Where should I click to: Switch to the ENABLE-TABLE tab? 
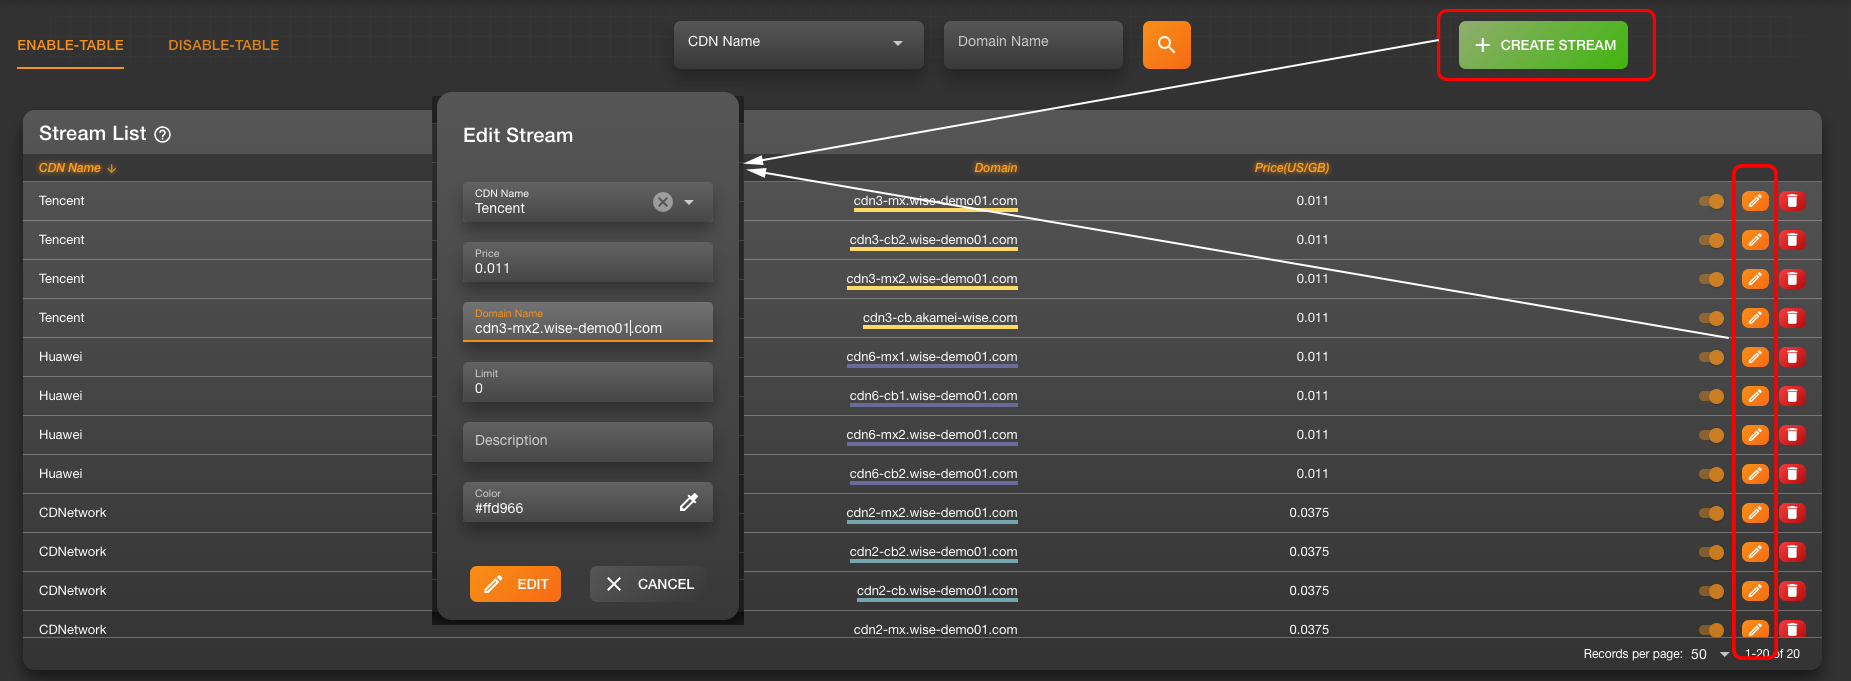tap(70, 45)
